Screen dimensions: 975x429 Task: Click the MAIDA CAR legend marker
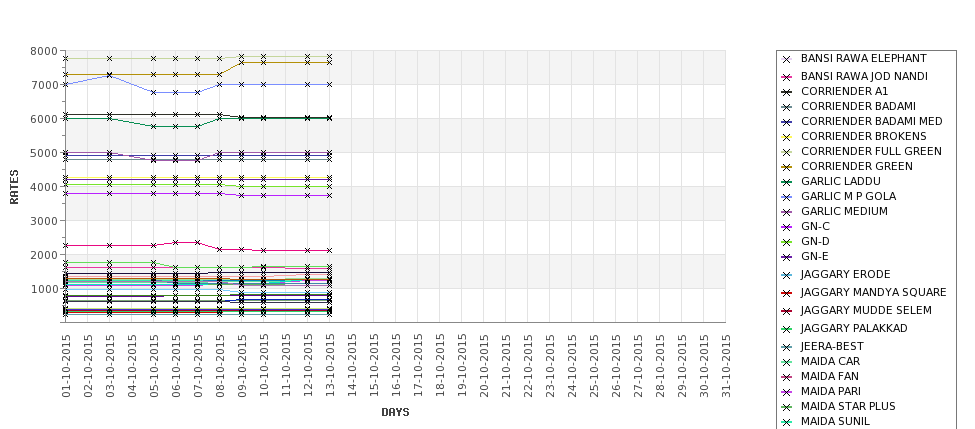(787, 362)
